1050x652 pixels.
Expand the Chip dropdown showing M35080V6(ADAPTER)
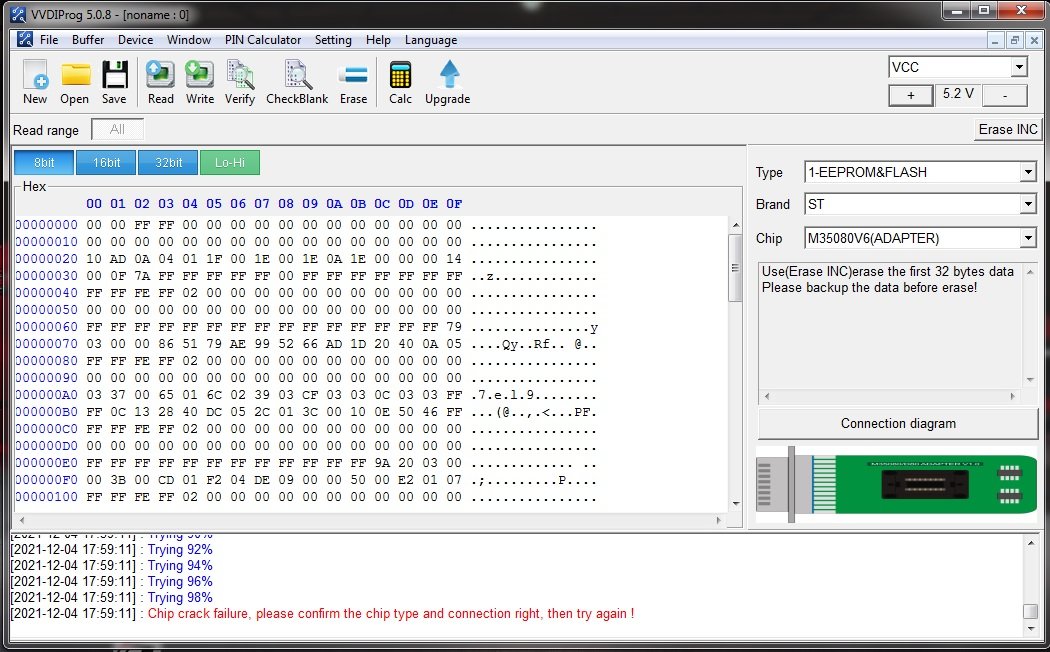point(1028,238)
